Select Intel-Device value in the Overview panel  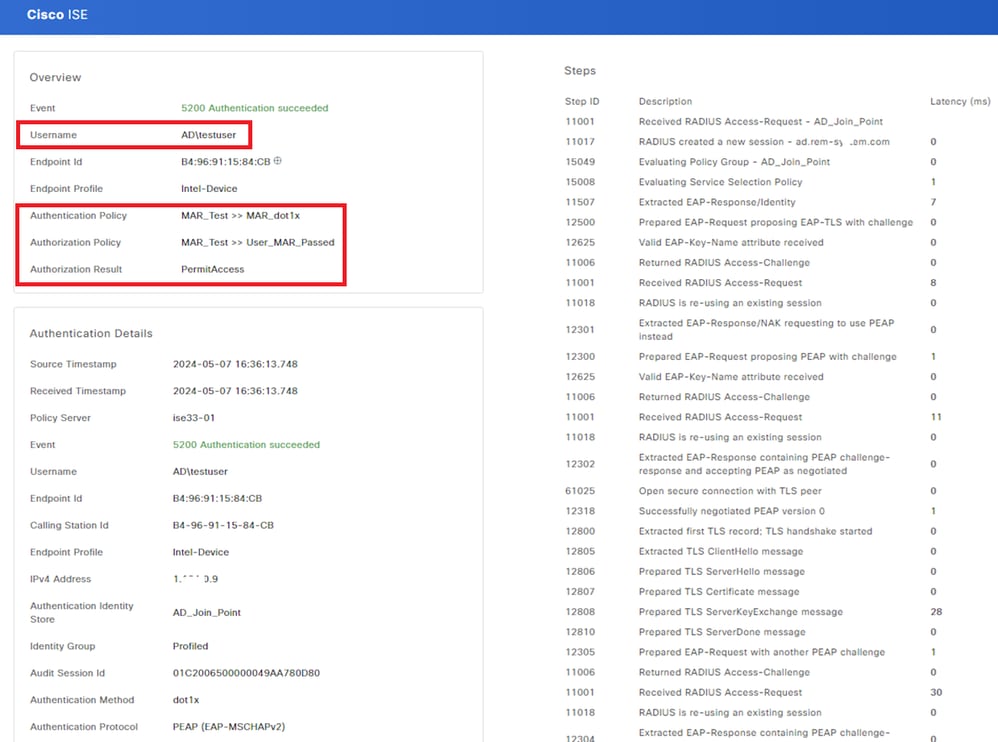click(x=209, y=188)
